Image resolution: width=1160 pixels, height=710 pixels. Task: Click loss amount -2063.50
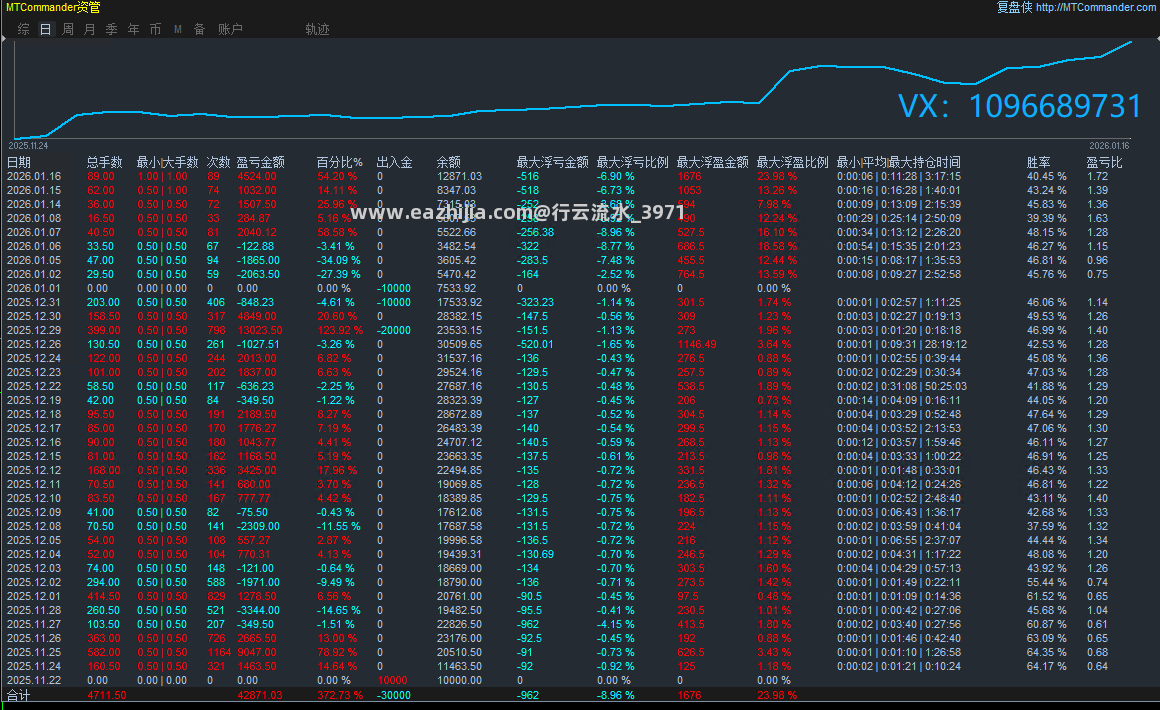tap(258, 274)
